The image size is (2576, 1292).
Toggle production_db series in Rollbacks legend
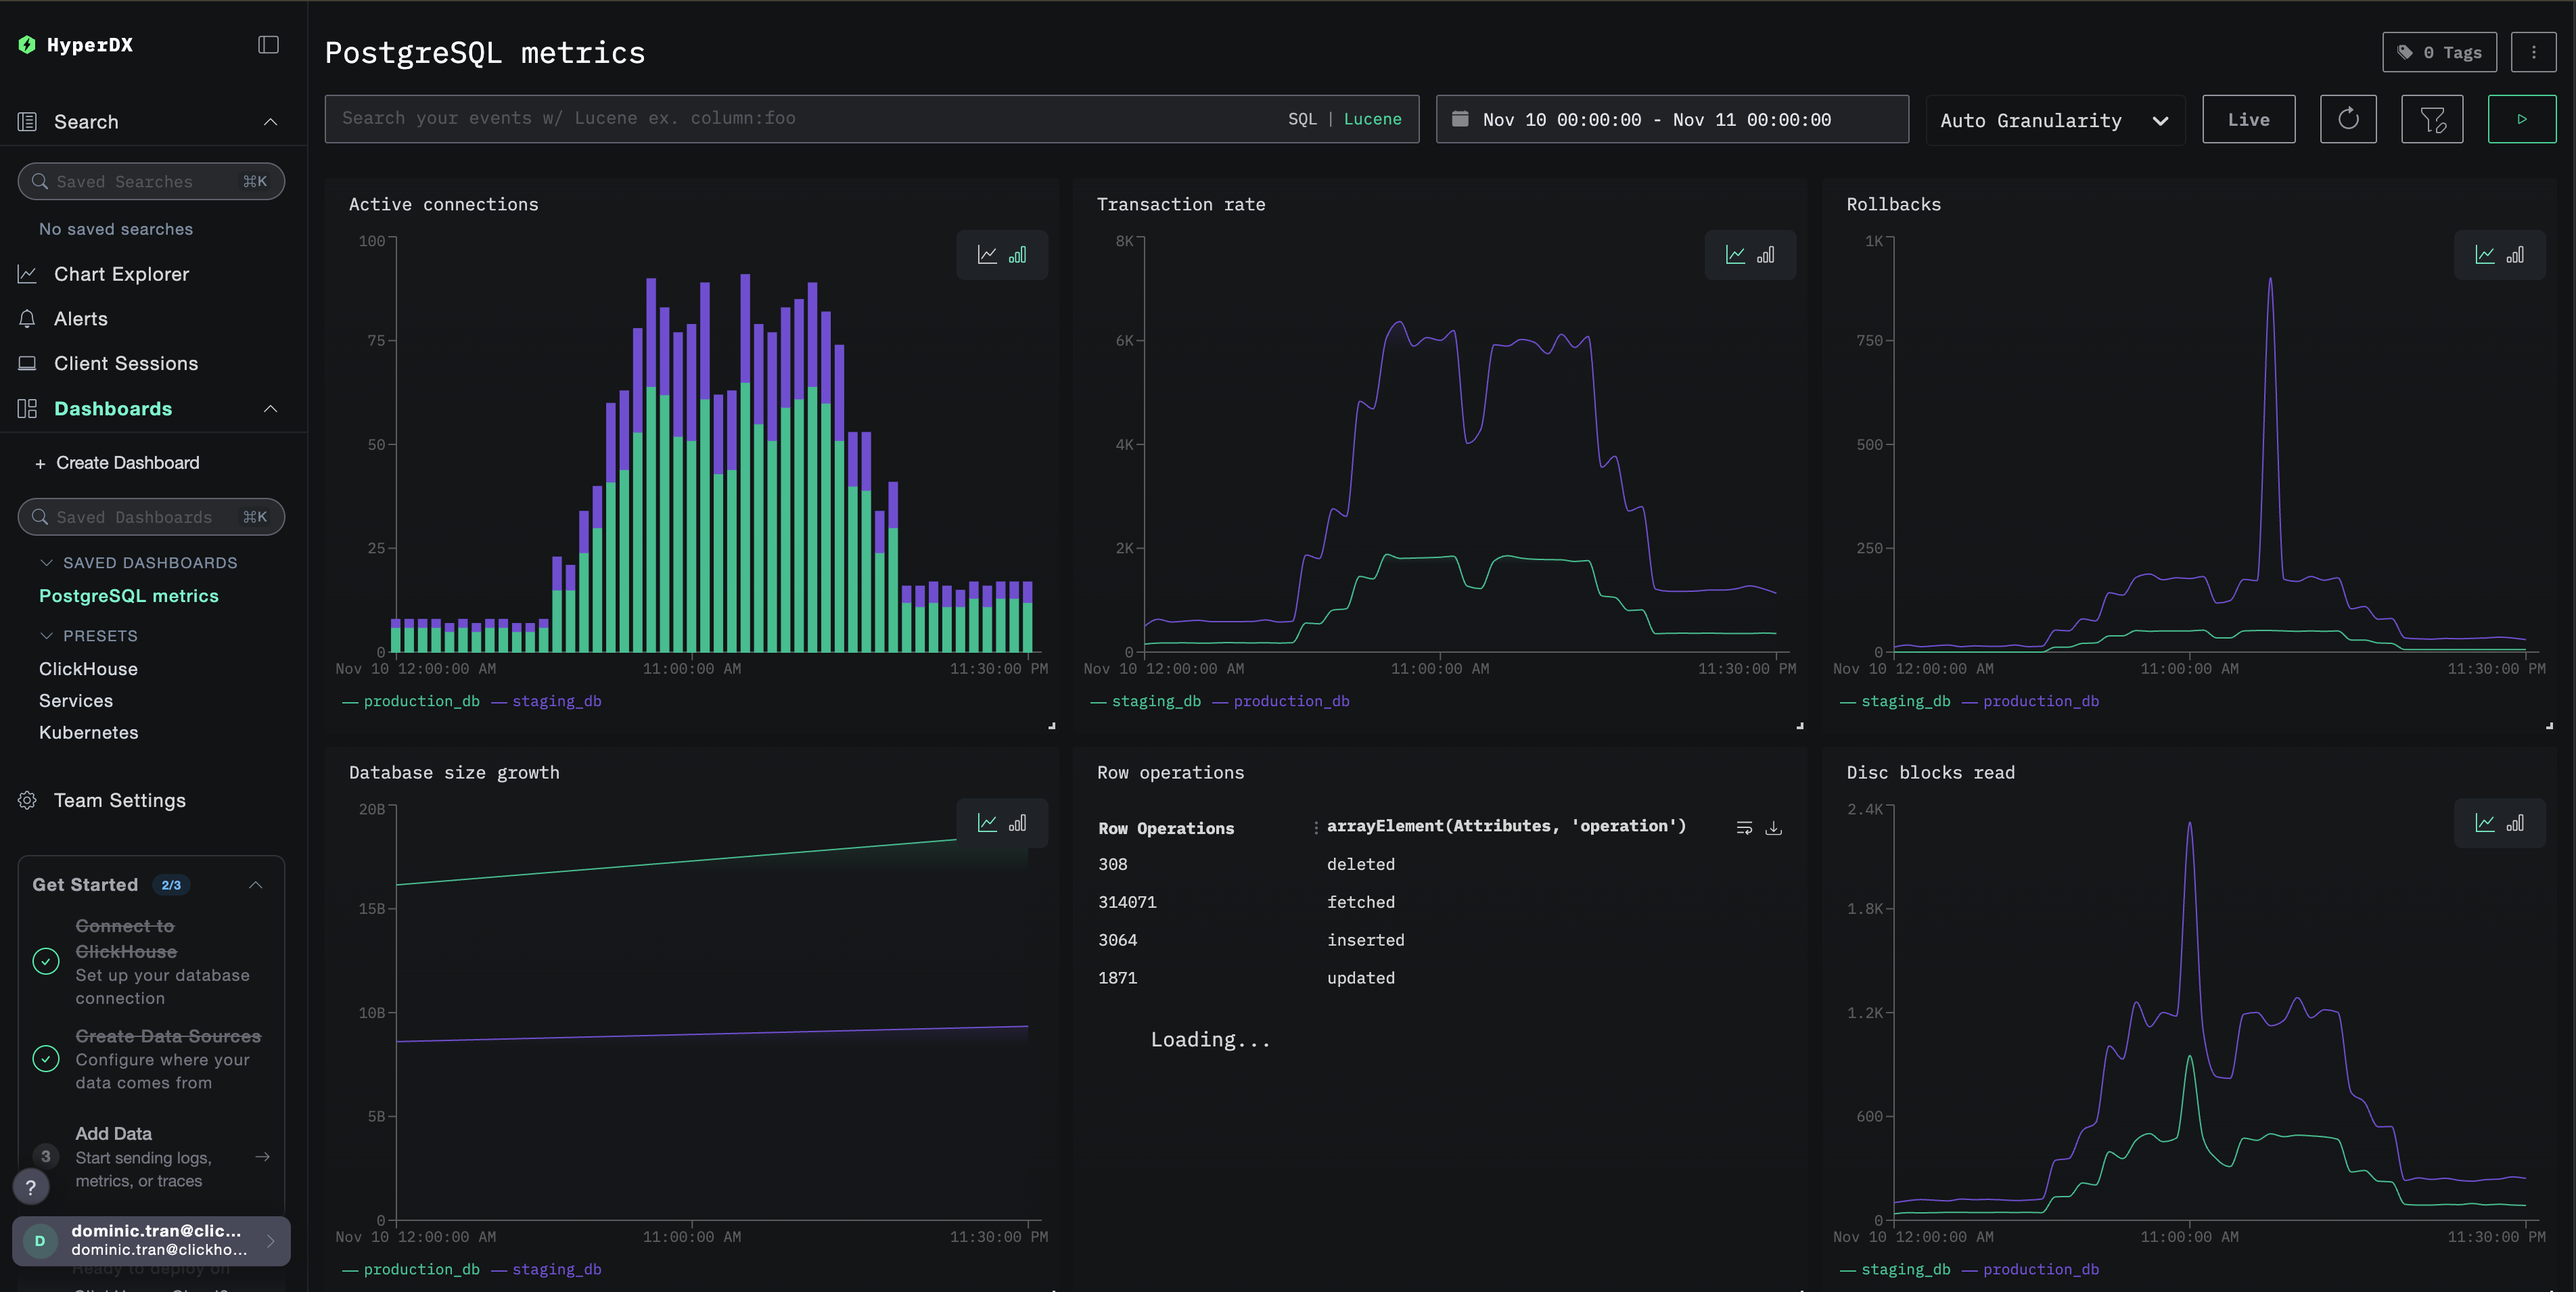[2040, 701]
